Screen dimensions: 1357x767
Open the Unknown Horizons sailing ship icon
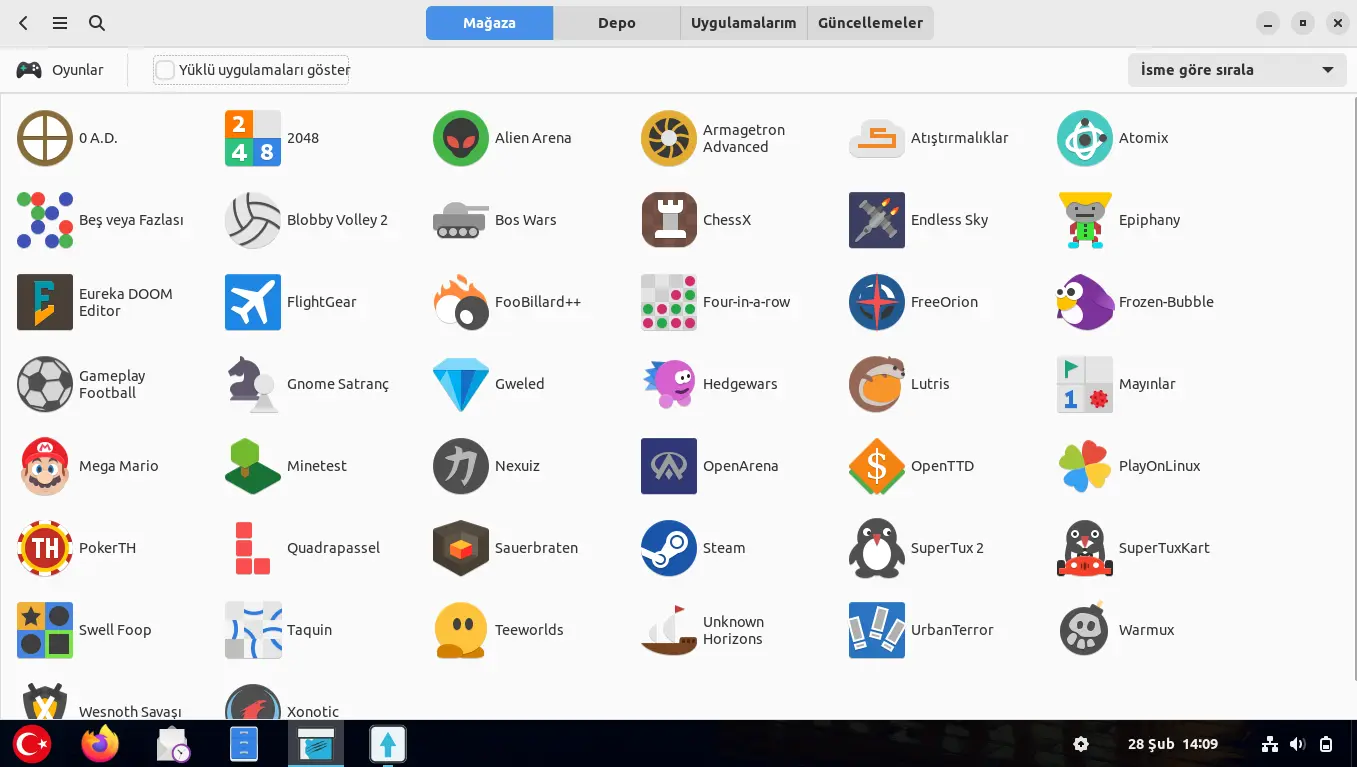point(669,630)
